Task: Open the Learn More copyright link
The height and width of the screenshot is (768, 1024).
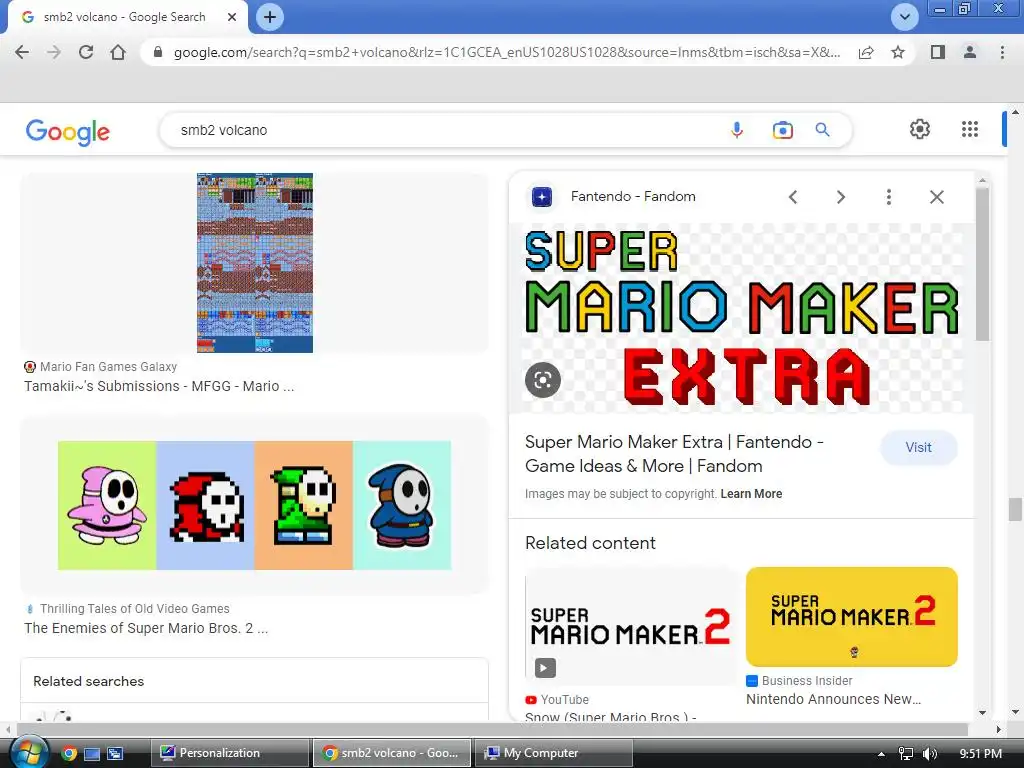Action: [x=751, y=494]
